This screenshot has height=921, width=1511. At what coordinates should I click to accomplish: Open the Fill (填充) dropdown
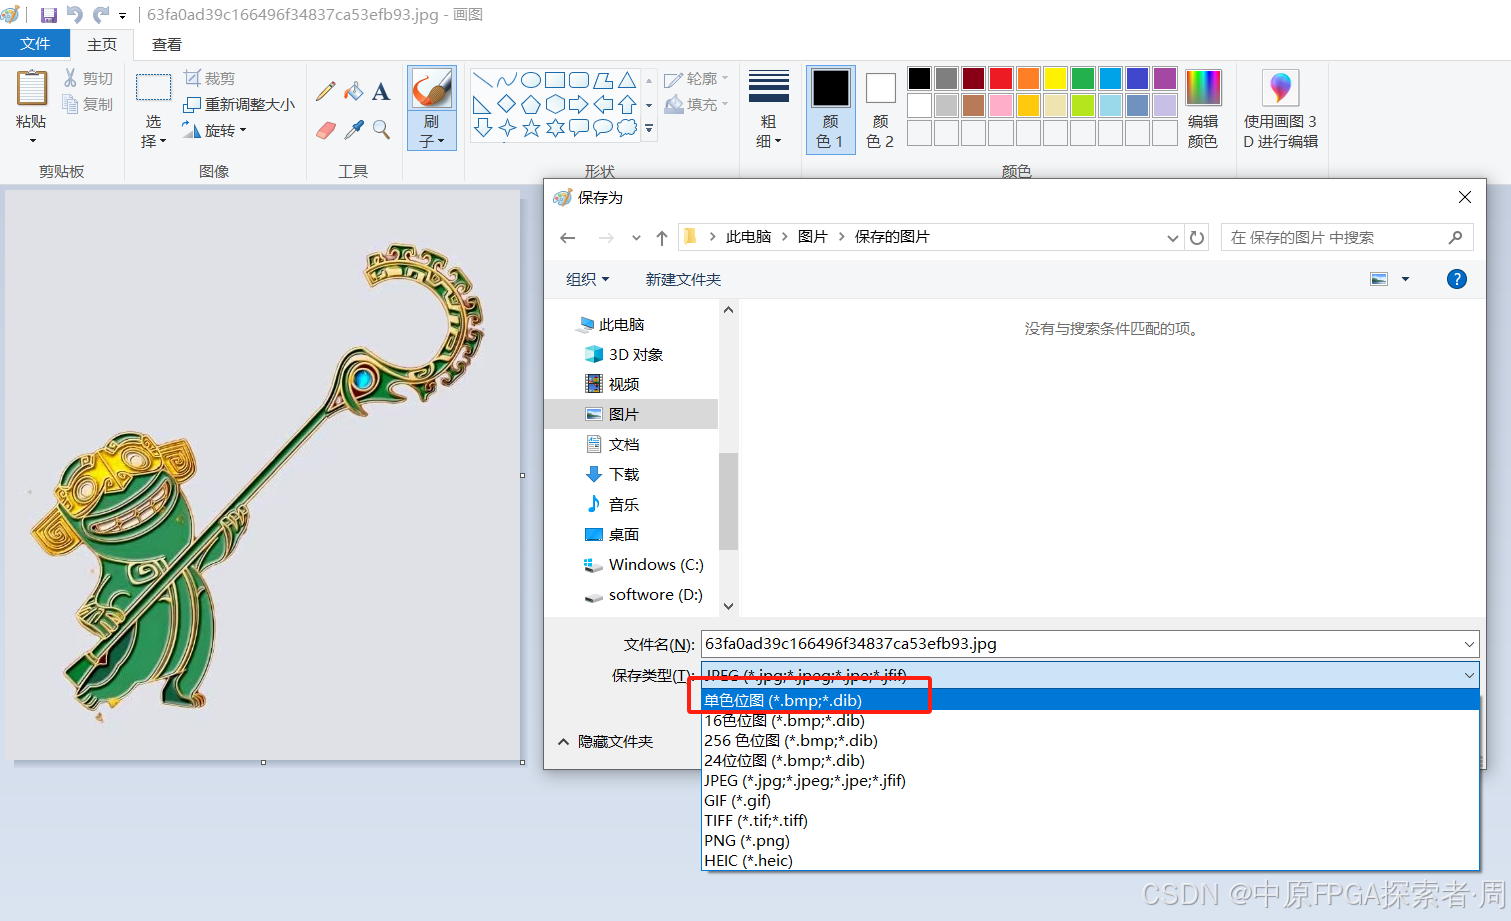tap(697, 104)
